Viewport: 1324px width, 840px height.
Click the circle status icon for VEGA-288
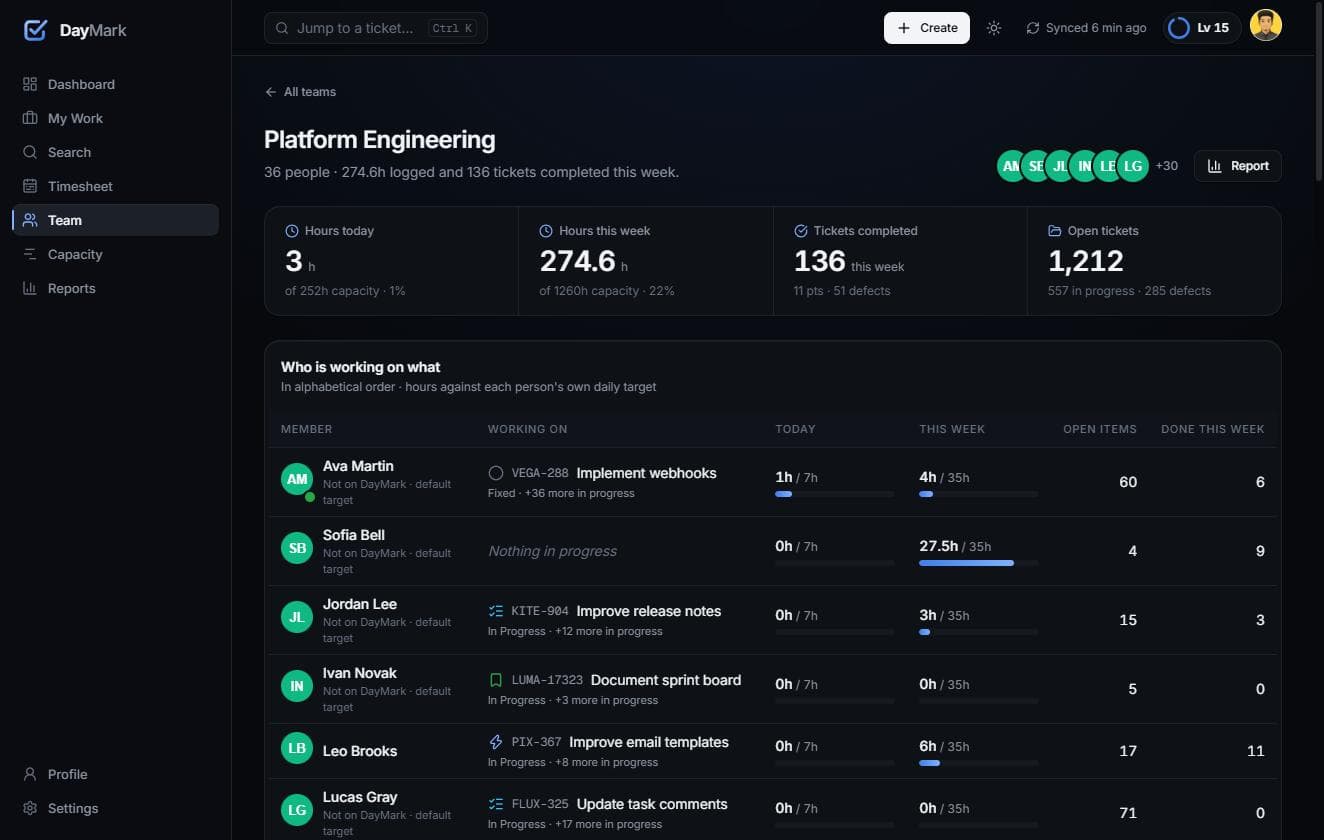pos(496,473)
